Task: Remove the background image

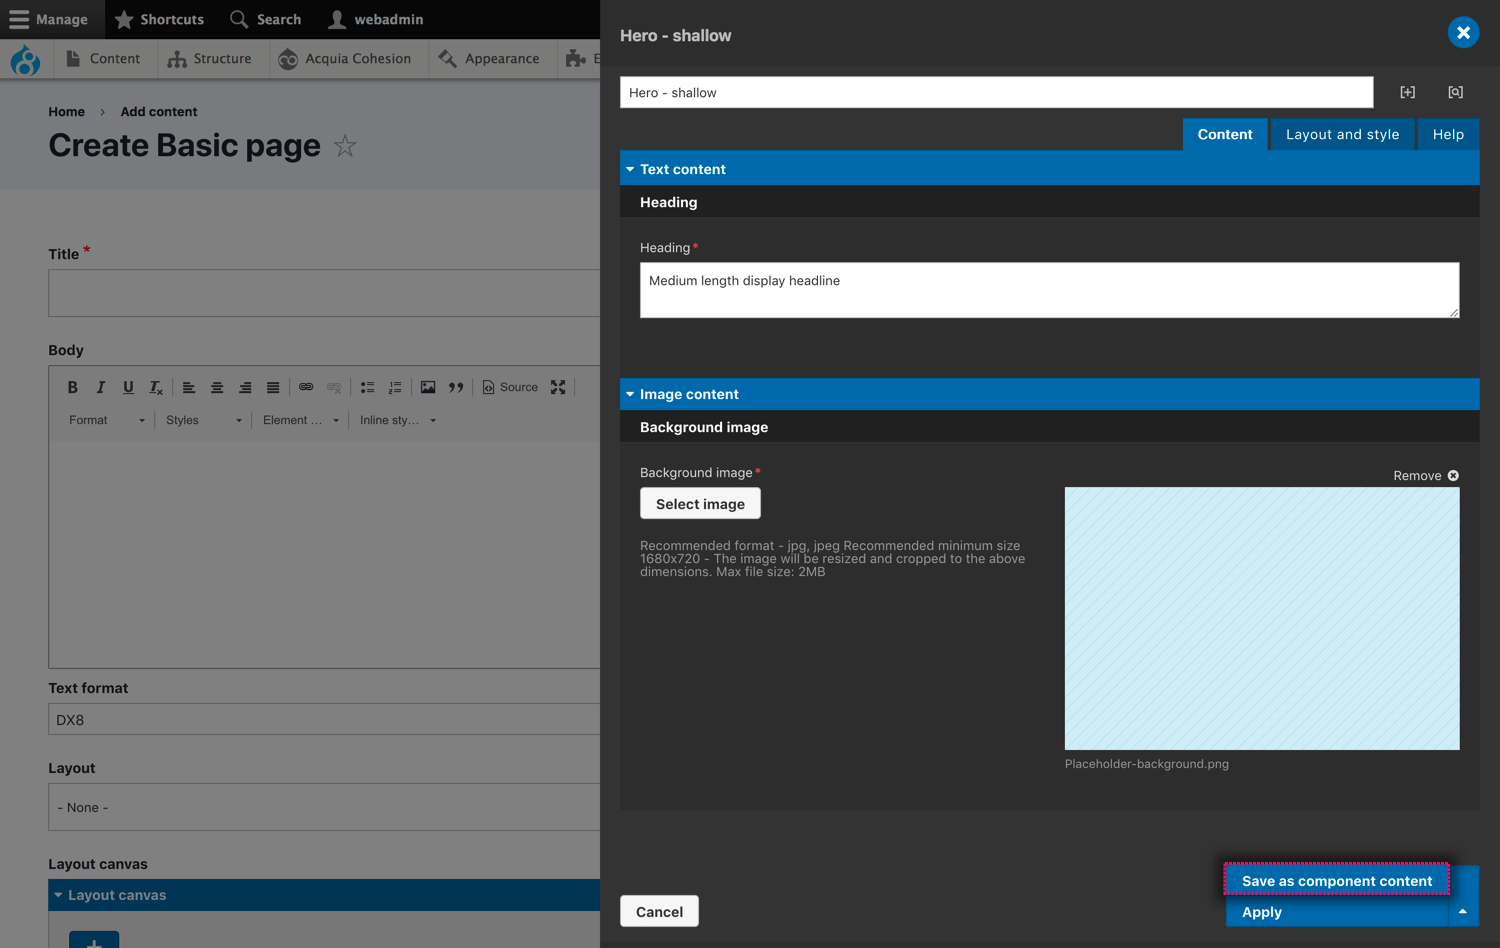Action: [1426, 476]
